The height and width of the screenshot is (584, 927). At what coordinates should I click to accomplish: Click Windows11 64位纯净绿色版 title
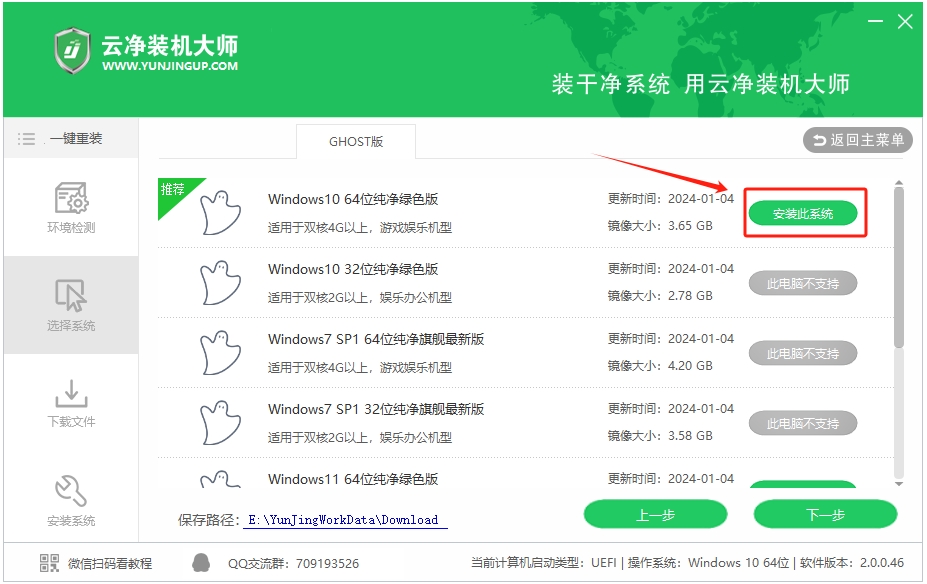pos(353,479)
